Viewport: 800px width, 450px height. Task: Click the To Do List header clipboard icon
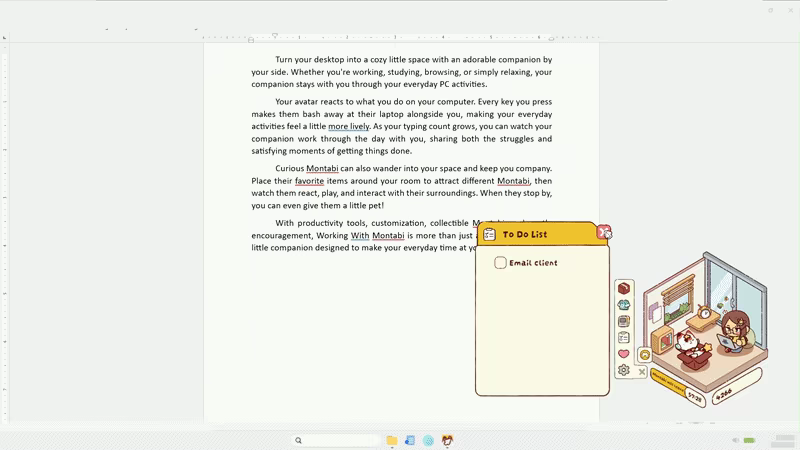489,234
